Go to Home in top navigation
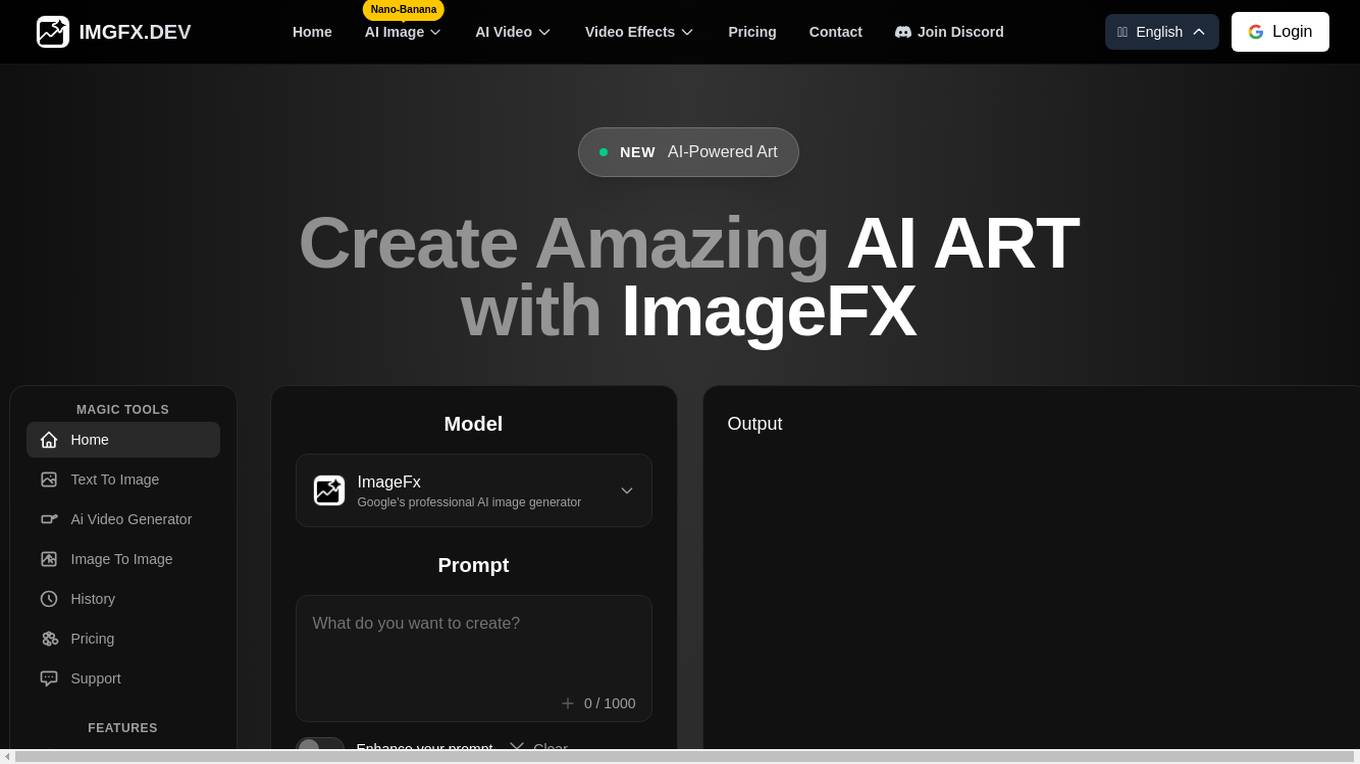Image resolution: width=1360 pixels, height=764 pixels. click(312, 32)
